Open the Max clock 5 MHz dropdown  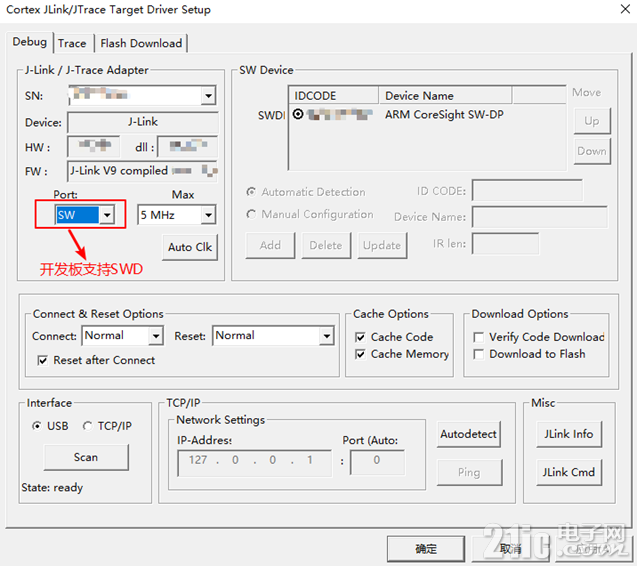click(208, 215)
